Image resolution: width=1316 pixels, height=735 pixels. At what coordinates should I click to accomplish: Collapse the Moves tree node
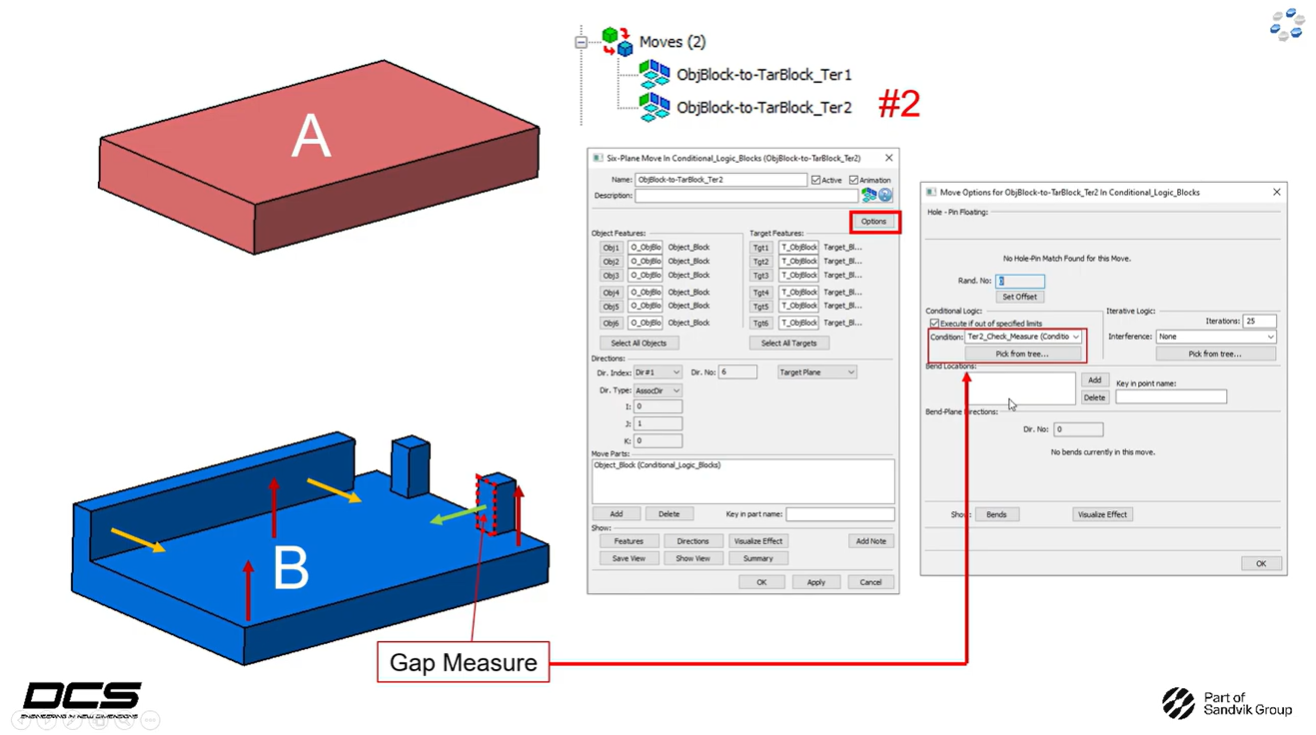(581, 42)
